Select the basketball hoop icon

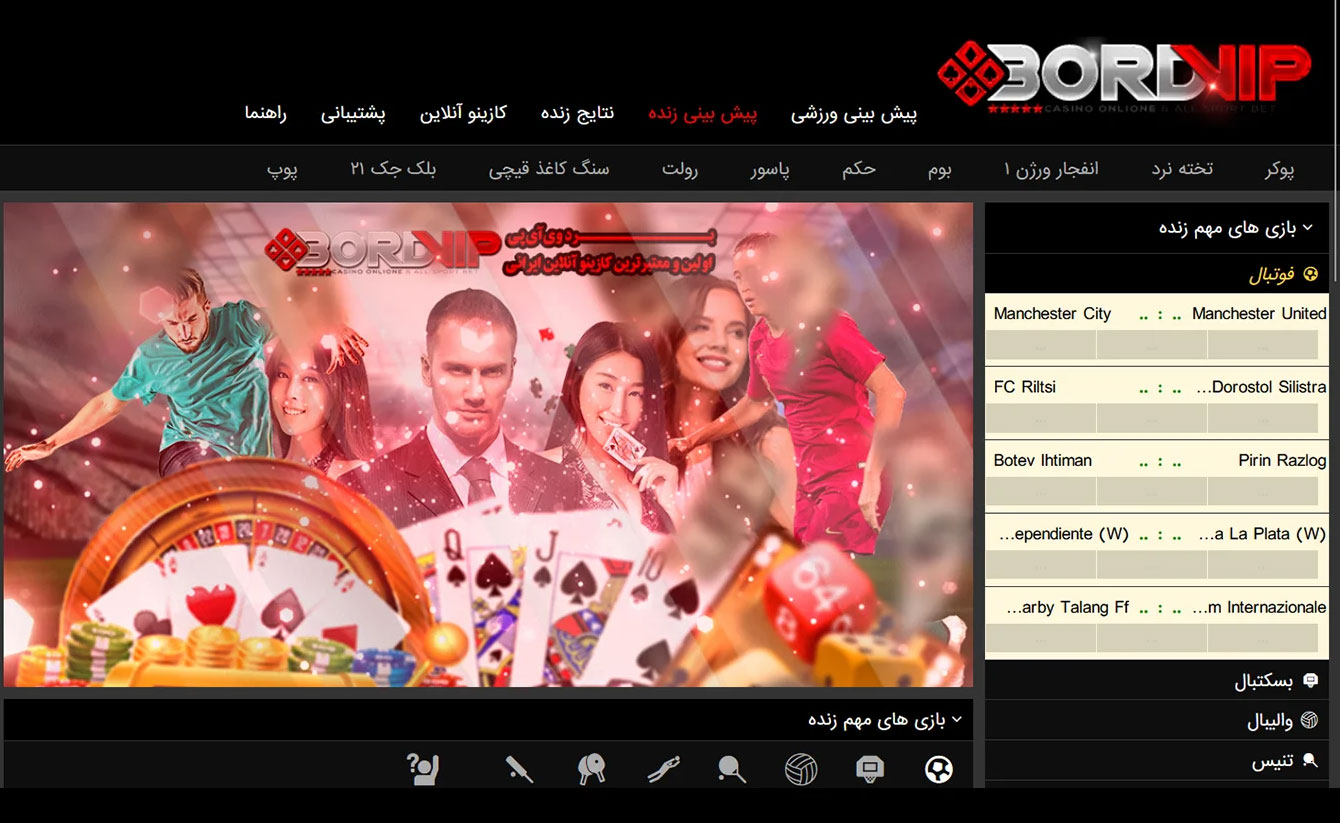[x=870, y=769]
